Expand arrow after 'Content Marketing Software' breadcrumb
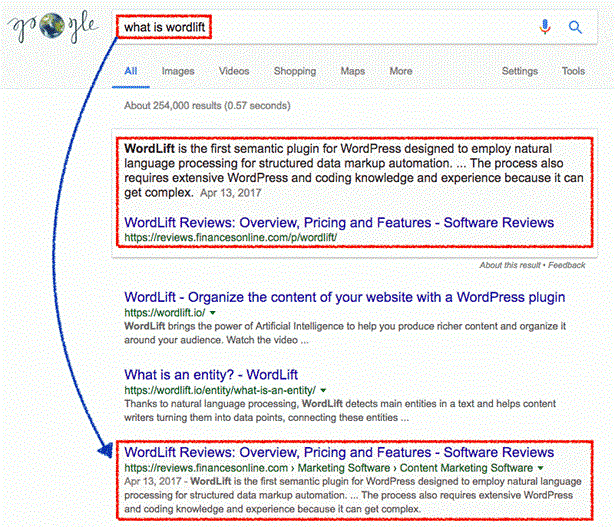 pos(540,468)
